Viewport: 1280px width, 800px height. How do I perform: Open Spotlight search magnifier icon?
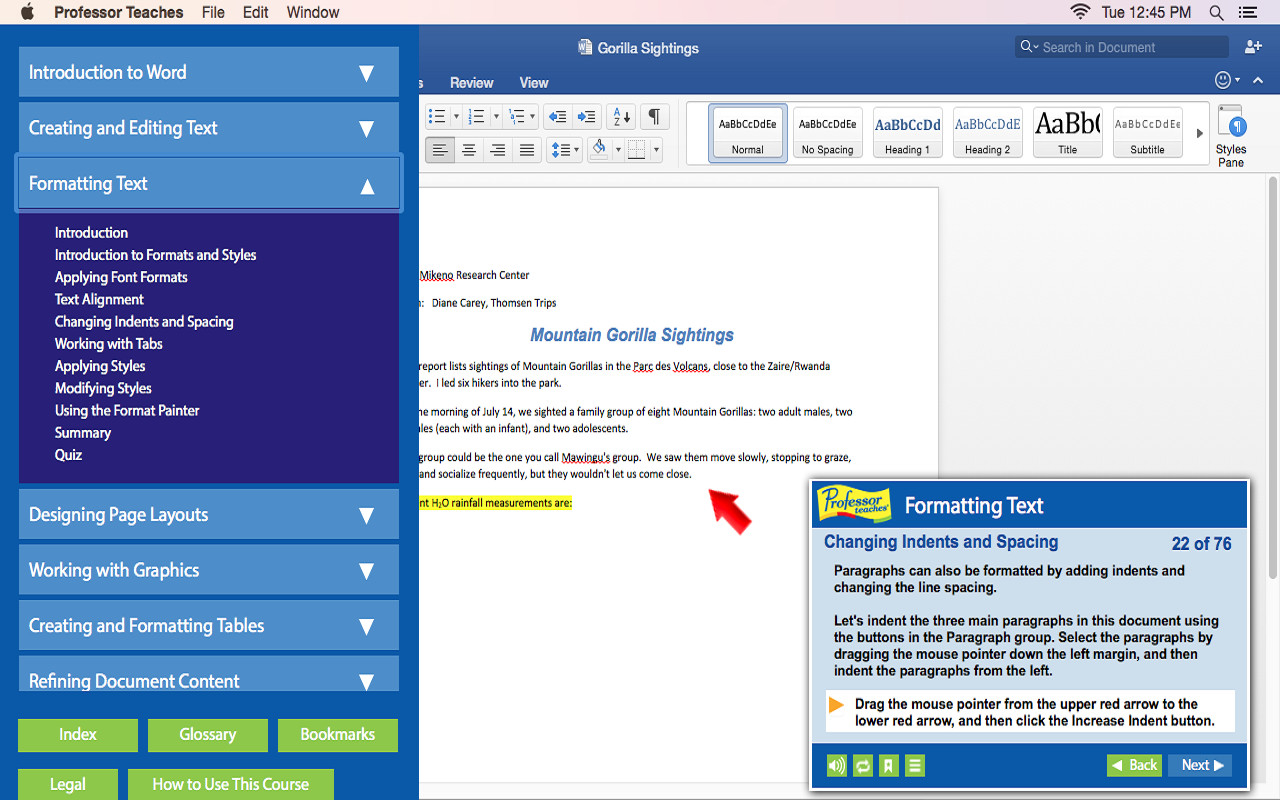click(1216, 12)
